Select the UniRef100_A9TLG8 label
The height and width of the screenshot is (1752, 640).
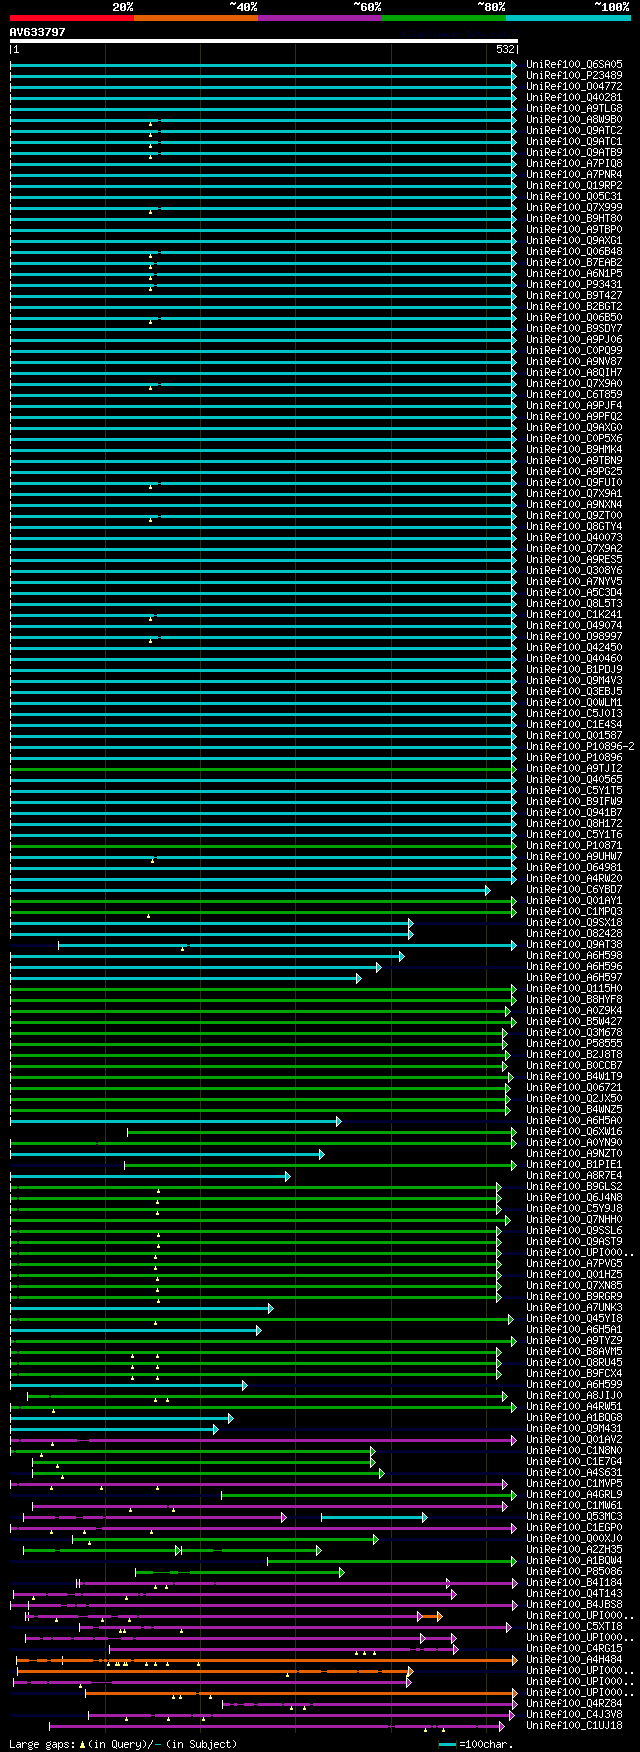pyautogui.click(x=574, y=108)
